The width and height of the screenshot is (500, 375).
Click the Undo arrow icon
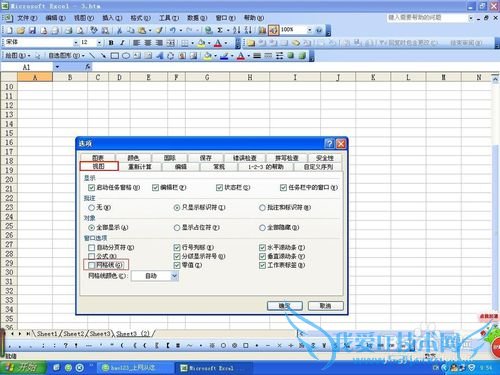tap(172, 30)
